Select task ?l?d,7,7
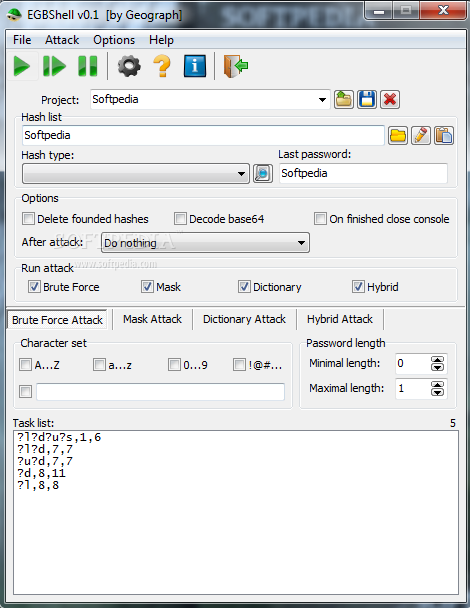The height and width of the screenshot is (608, 470). pos(45,449)
